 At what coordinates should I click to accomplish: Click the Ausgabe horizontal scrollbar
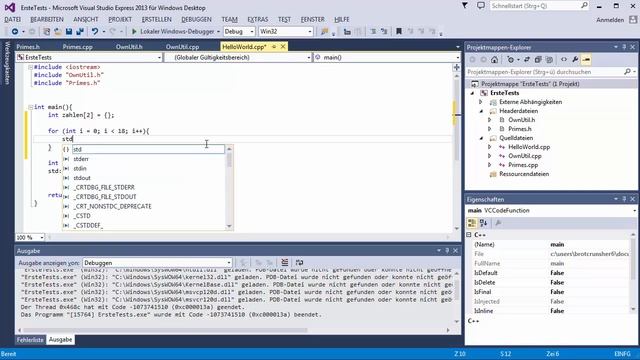(165, 330)
